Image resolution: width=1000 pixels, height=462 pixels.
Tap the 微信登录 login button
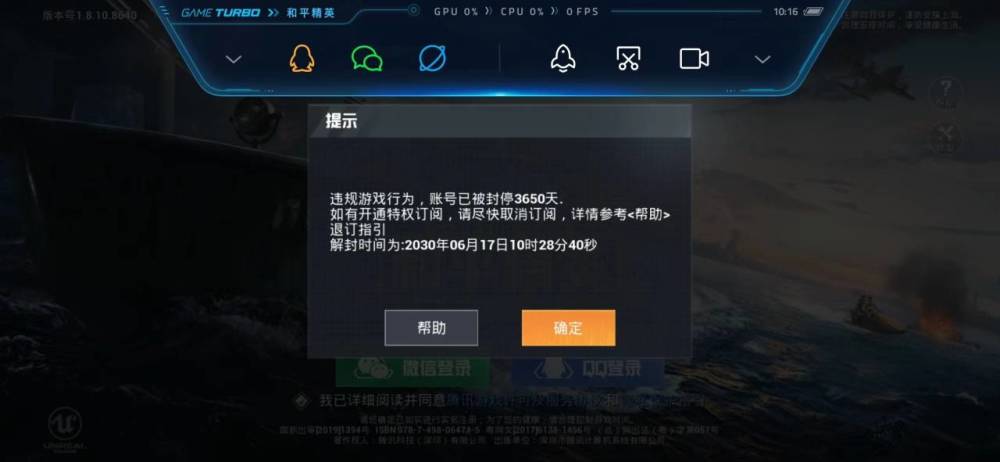(x=412, y=368)
